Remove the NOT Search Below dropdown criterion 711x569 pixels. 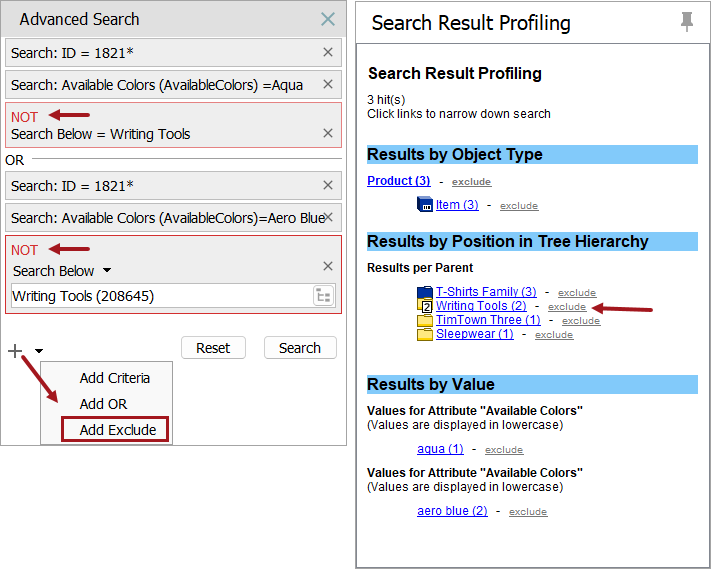[328, 266]
